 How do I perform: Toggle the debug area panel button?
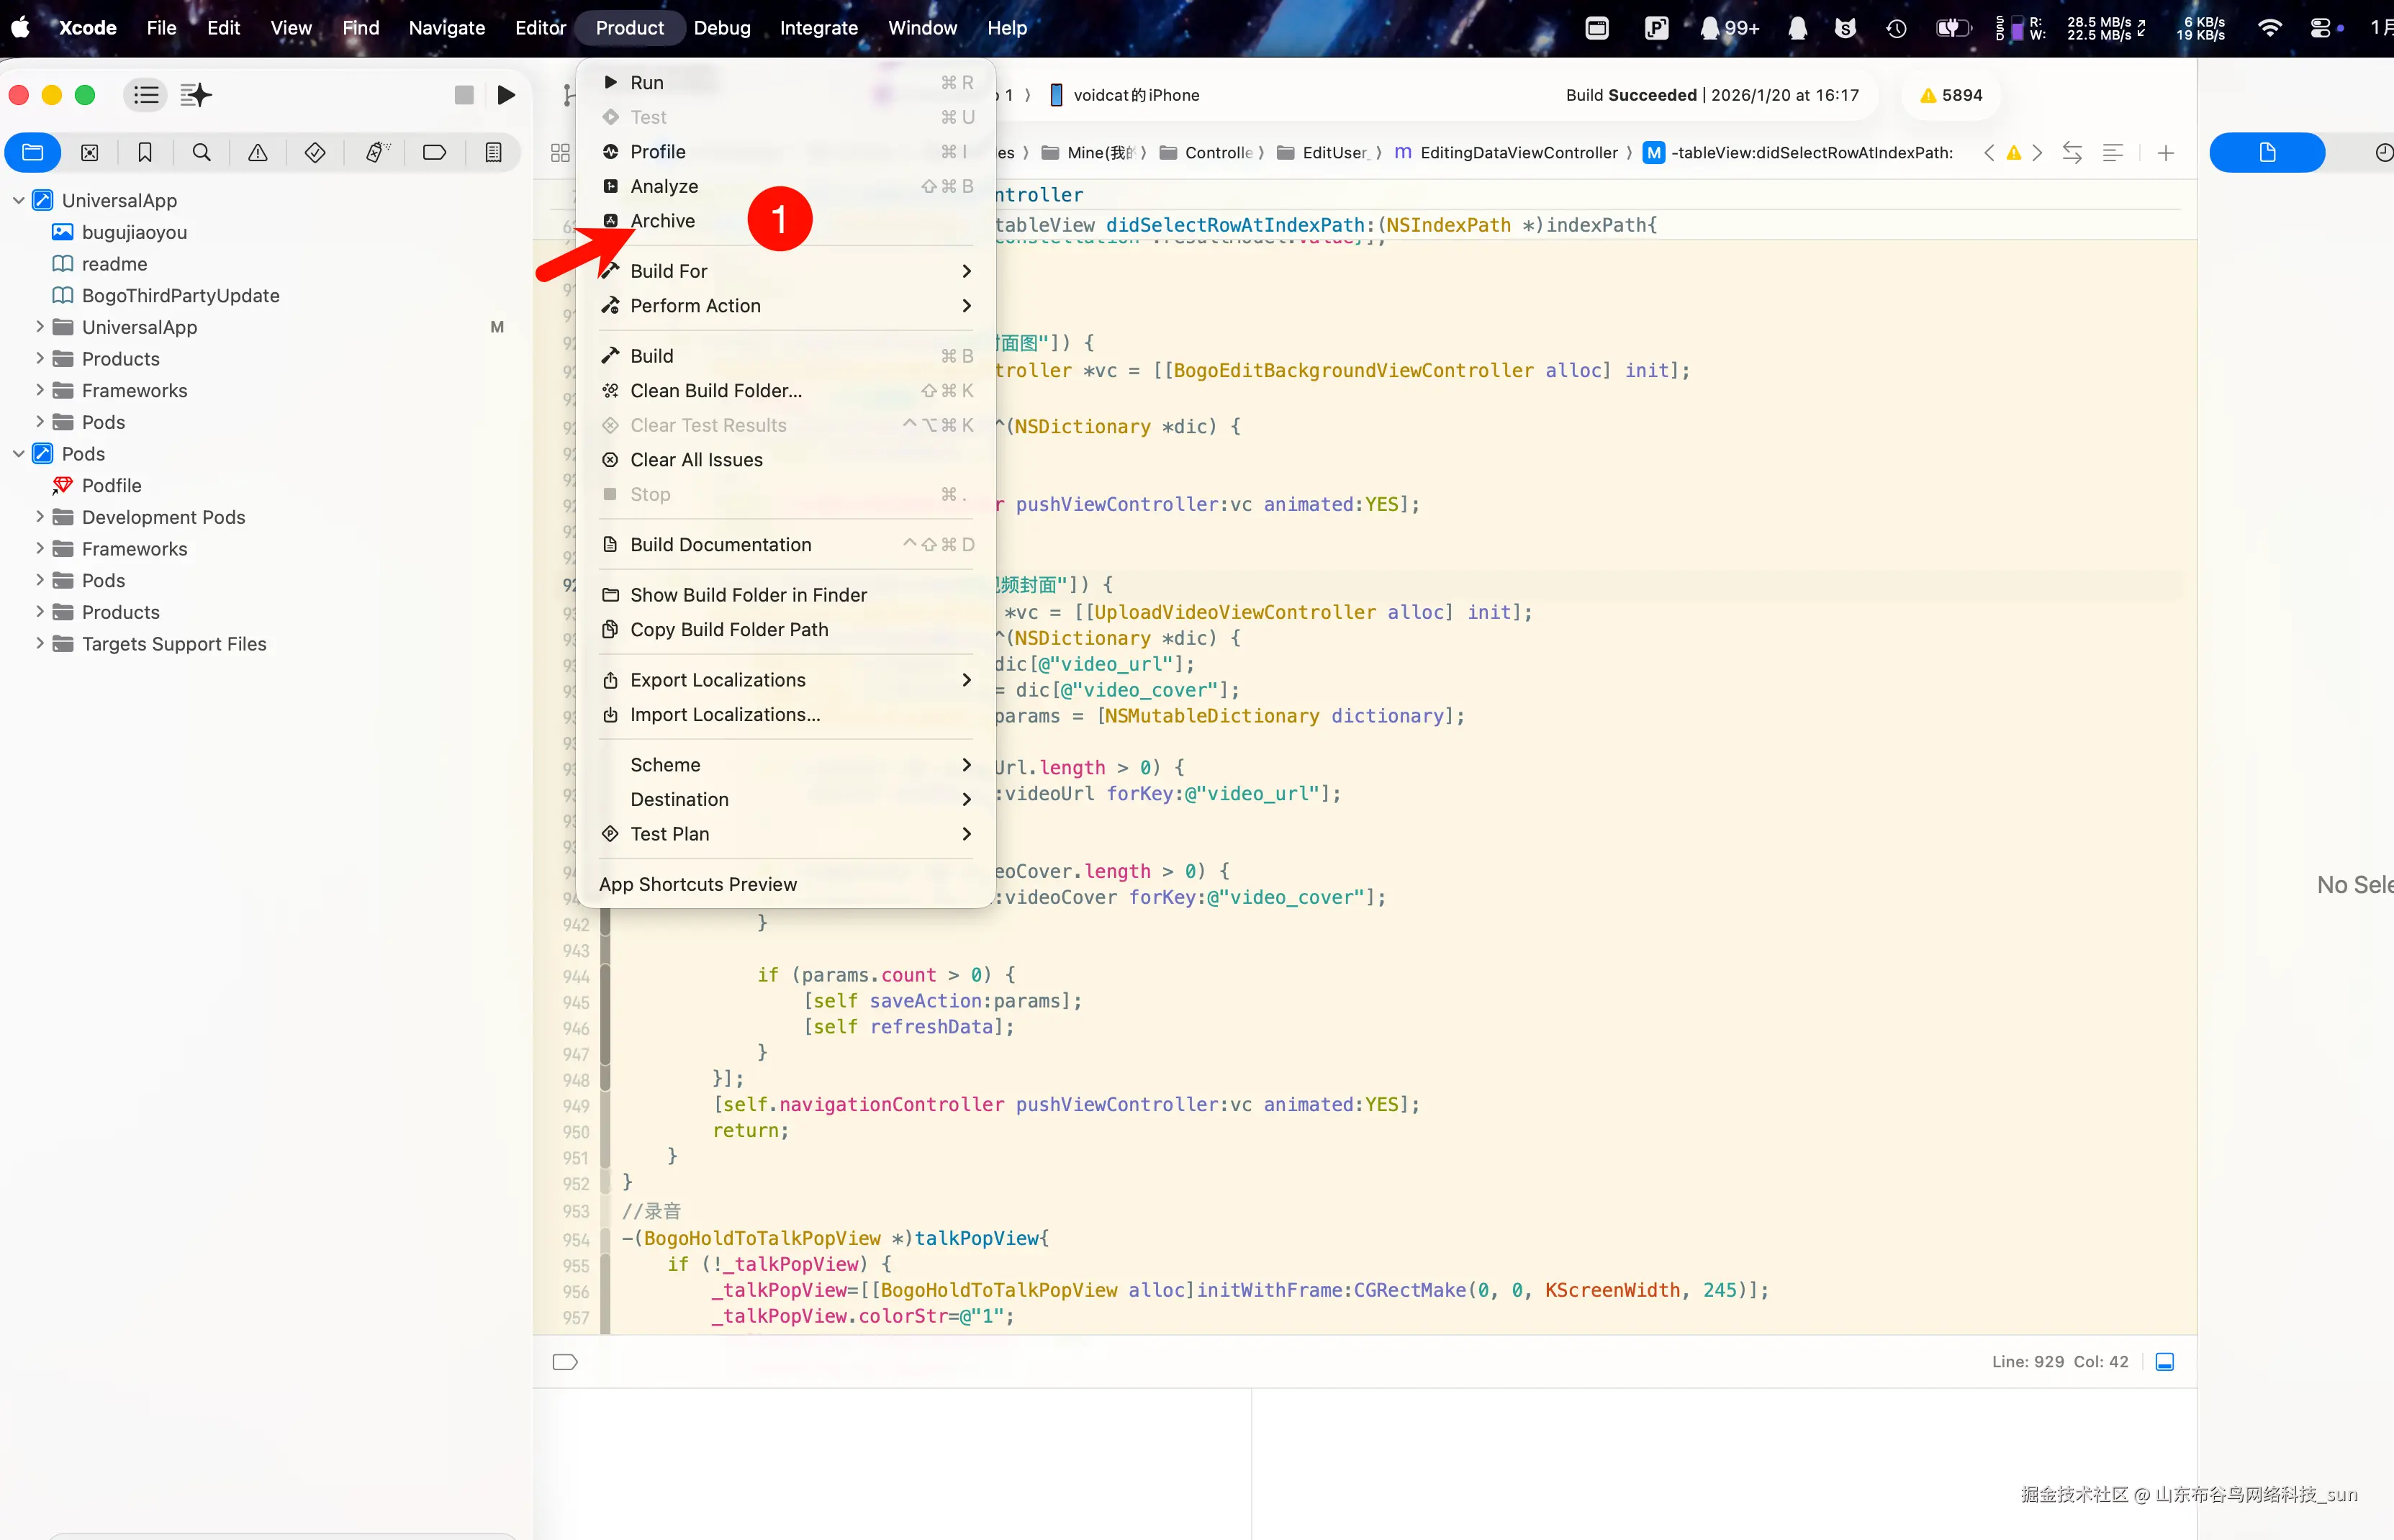point(2164,1361)
